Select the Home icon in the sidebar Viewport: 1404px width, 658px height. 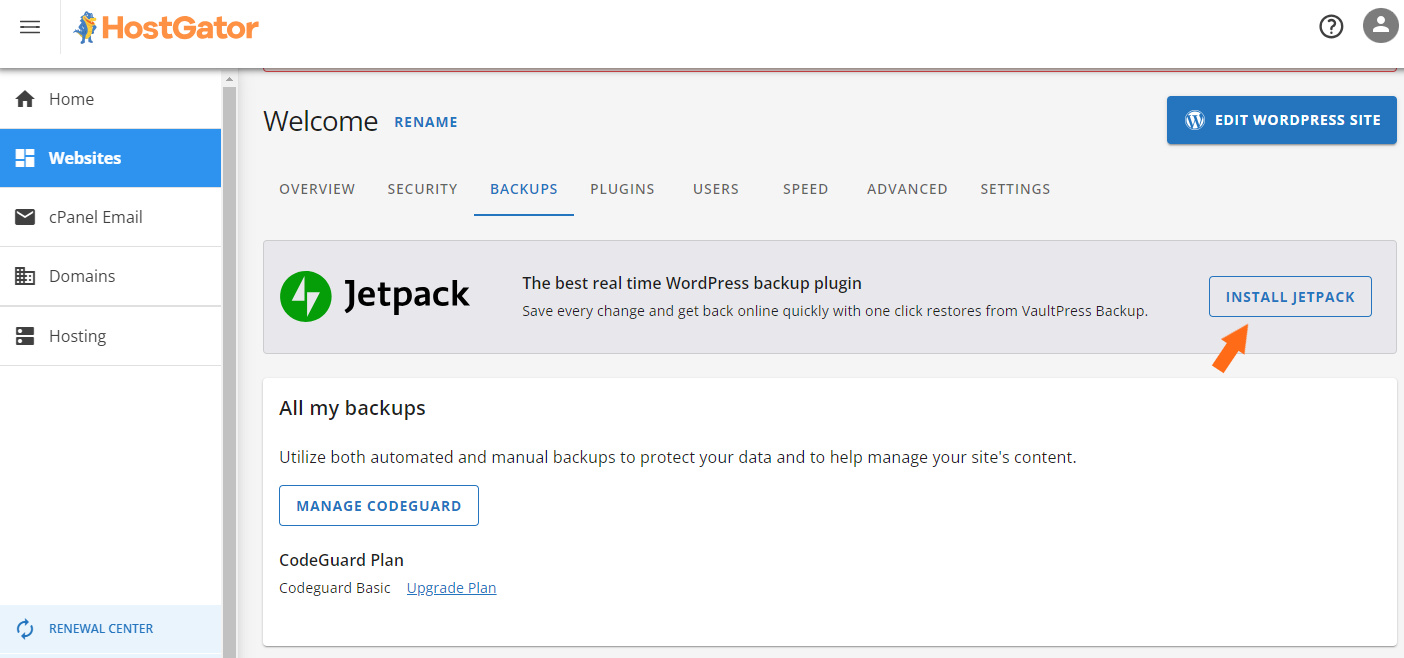pos(24,98)
